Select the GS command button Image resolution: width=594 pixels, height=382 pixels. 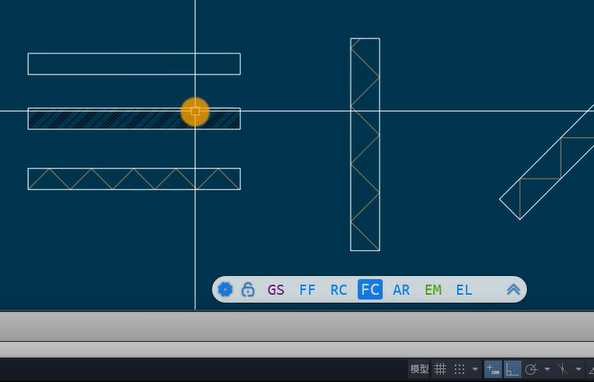click(276, 290)
